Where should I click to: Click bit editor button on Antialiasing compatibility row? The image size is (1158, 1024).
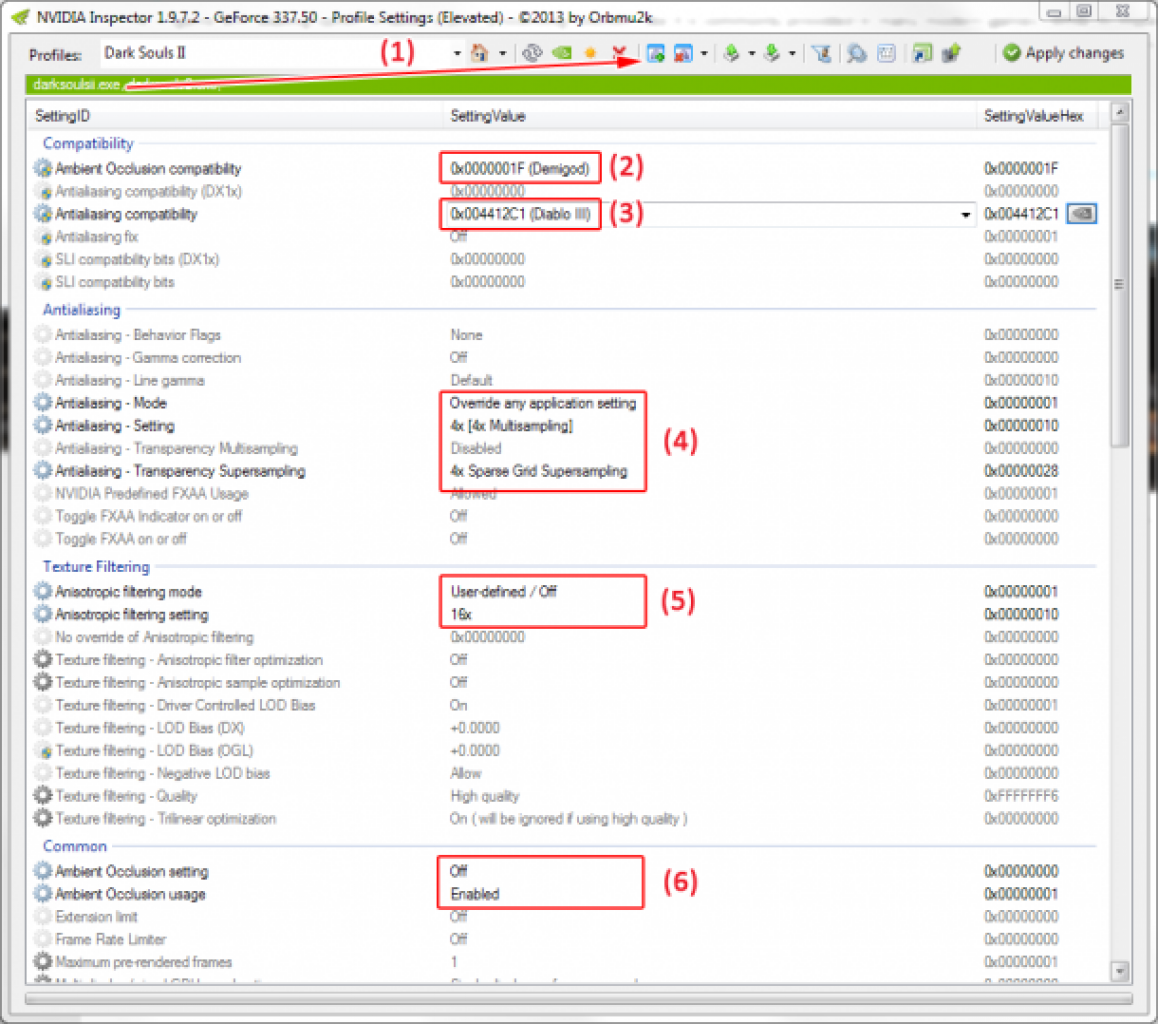tap(1082, 214)
